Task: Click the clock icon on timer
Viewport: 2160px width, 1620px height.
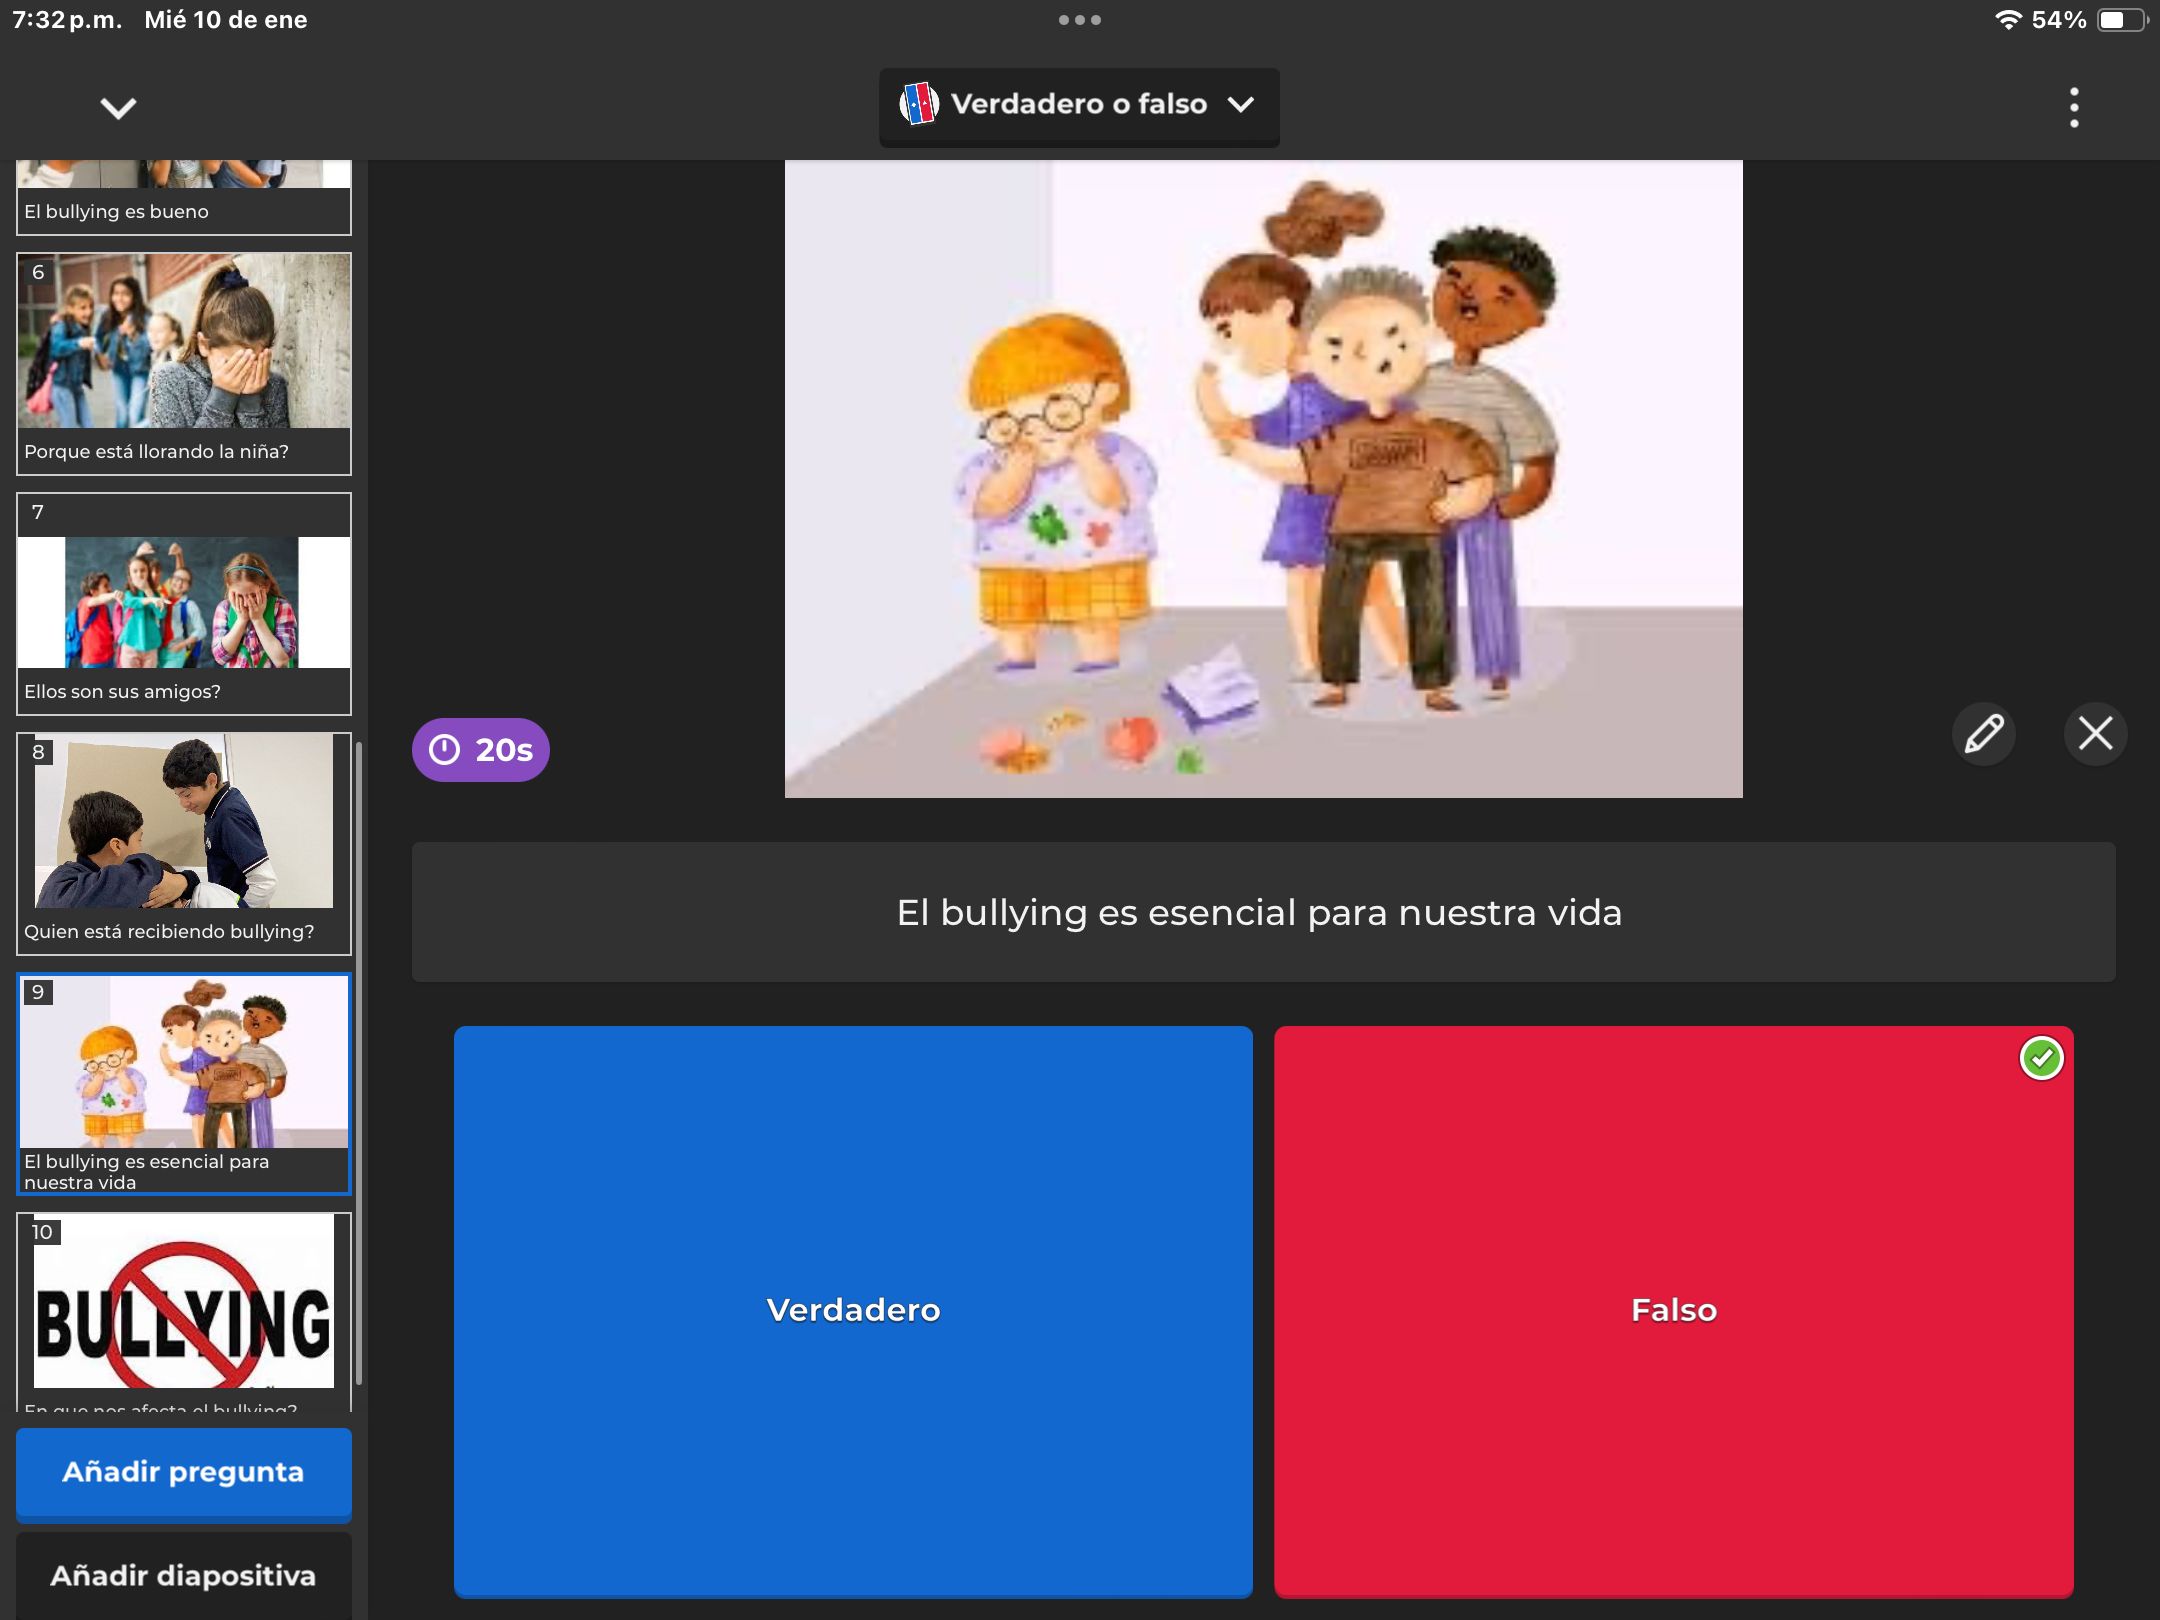Action: click(x=445, y=750)
